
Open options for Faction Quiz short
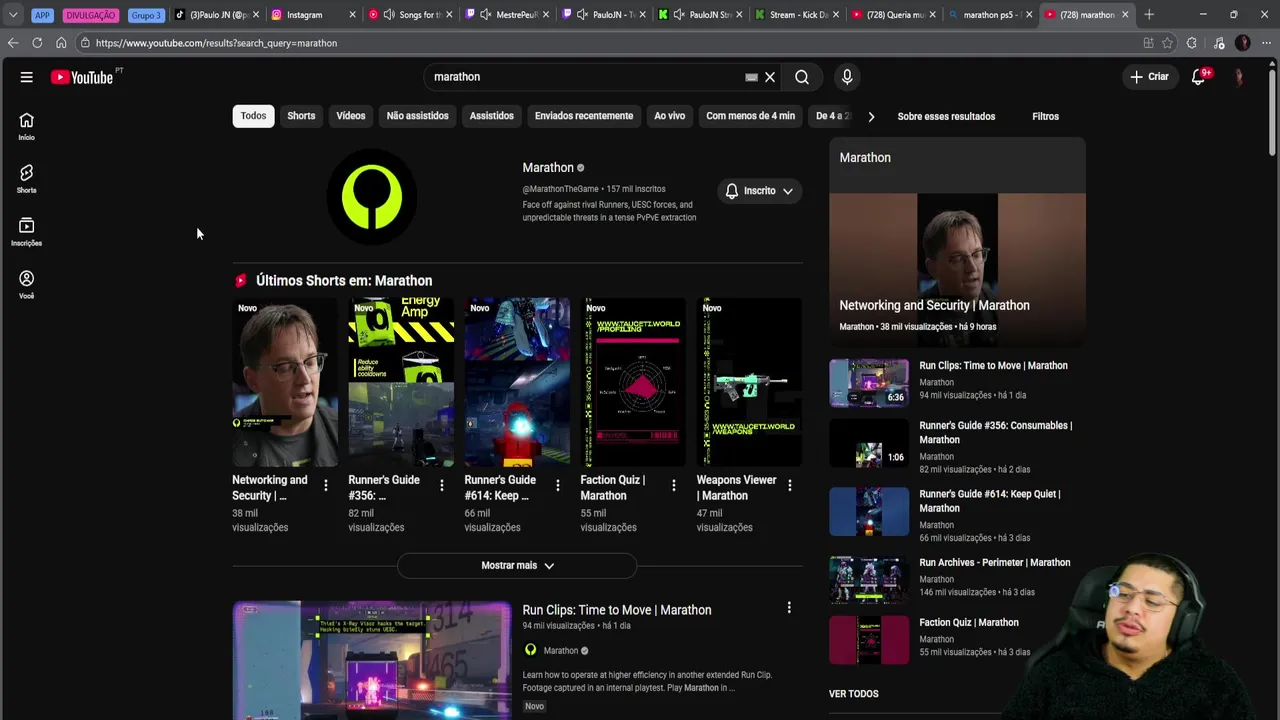click(673, 485)
